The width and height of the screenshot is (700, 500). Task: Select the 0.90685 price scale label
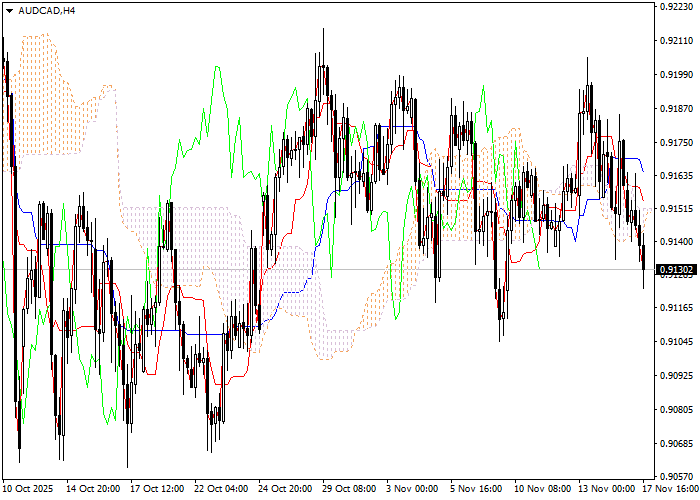[677, 443]
